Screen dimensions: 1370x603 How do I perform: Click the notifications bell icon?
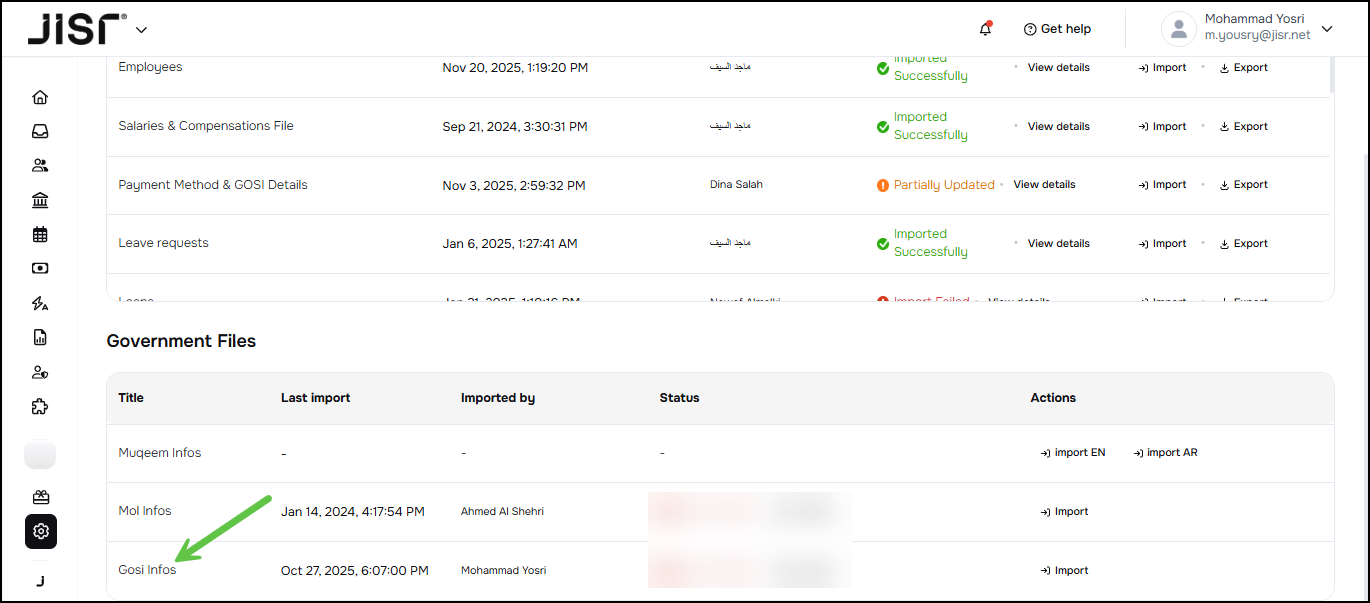985,29
